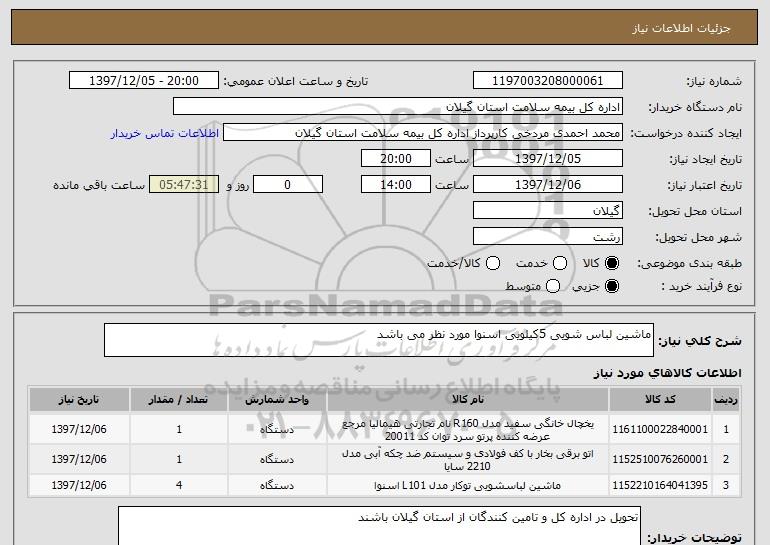Viewport: 770px width, 545px height.
Task: Click the جزئیات اطلاعات نیاز header bar
Action: tap(385, 27)
